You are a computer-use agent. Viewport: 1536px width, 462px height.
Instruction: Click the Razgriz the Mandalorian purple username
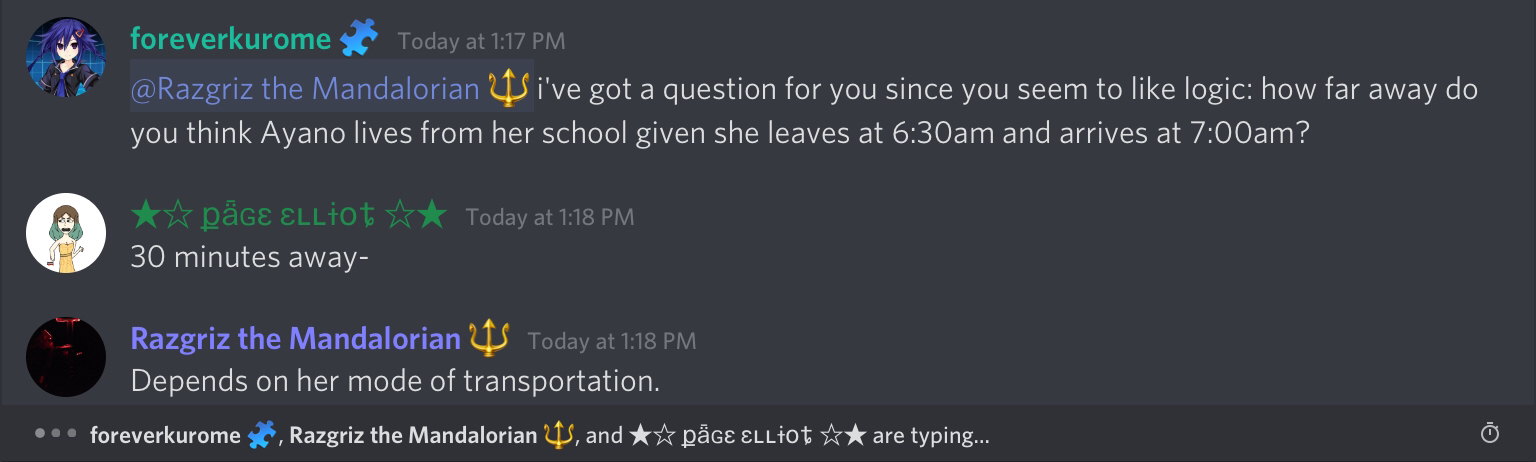(x=295, y=339)
